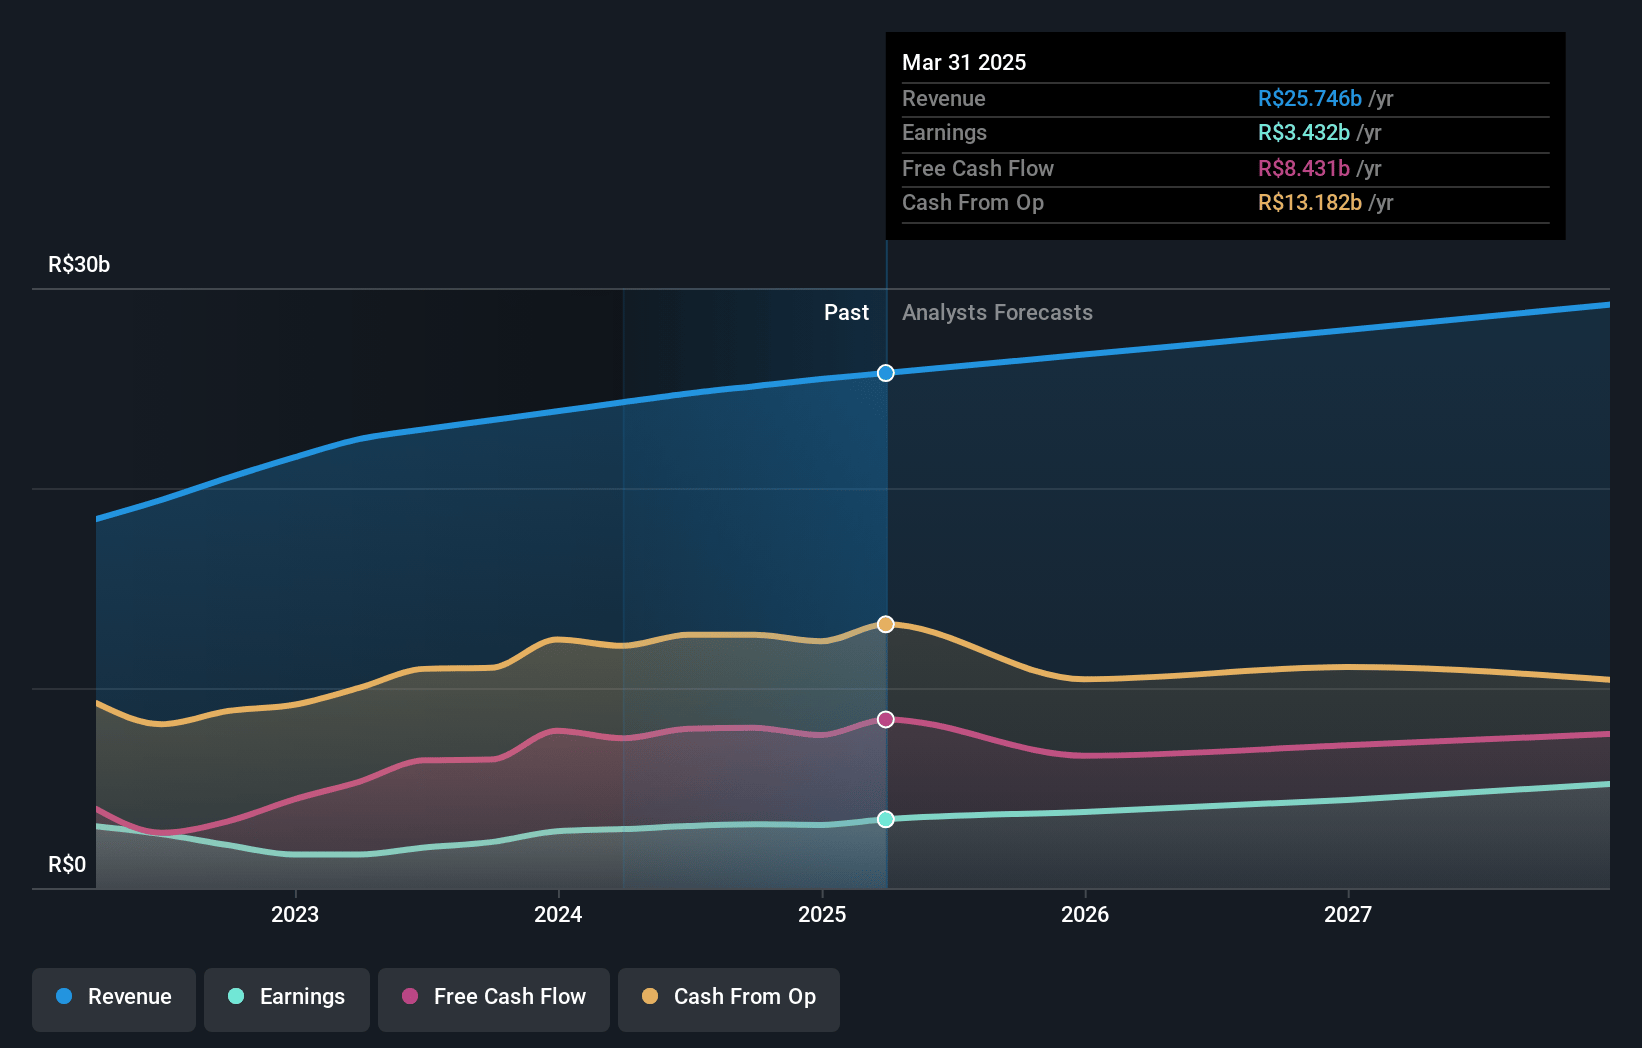
Task: Click the R$0 y-axis label
Action: point(67,864)
